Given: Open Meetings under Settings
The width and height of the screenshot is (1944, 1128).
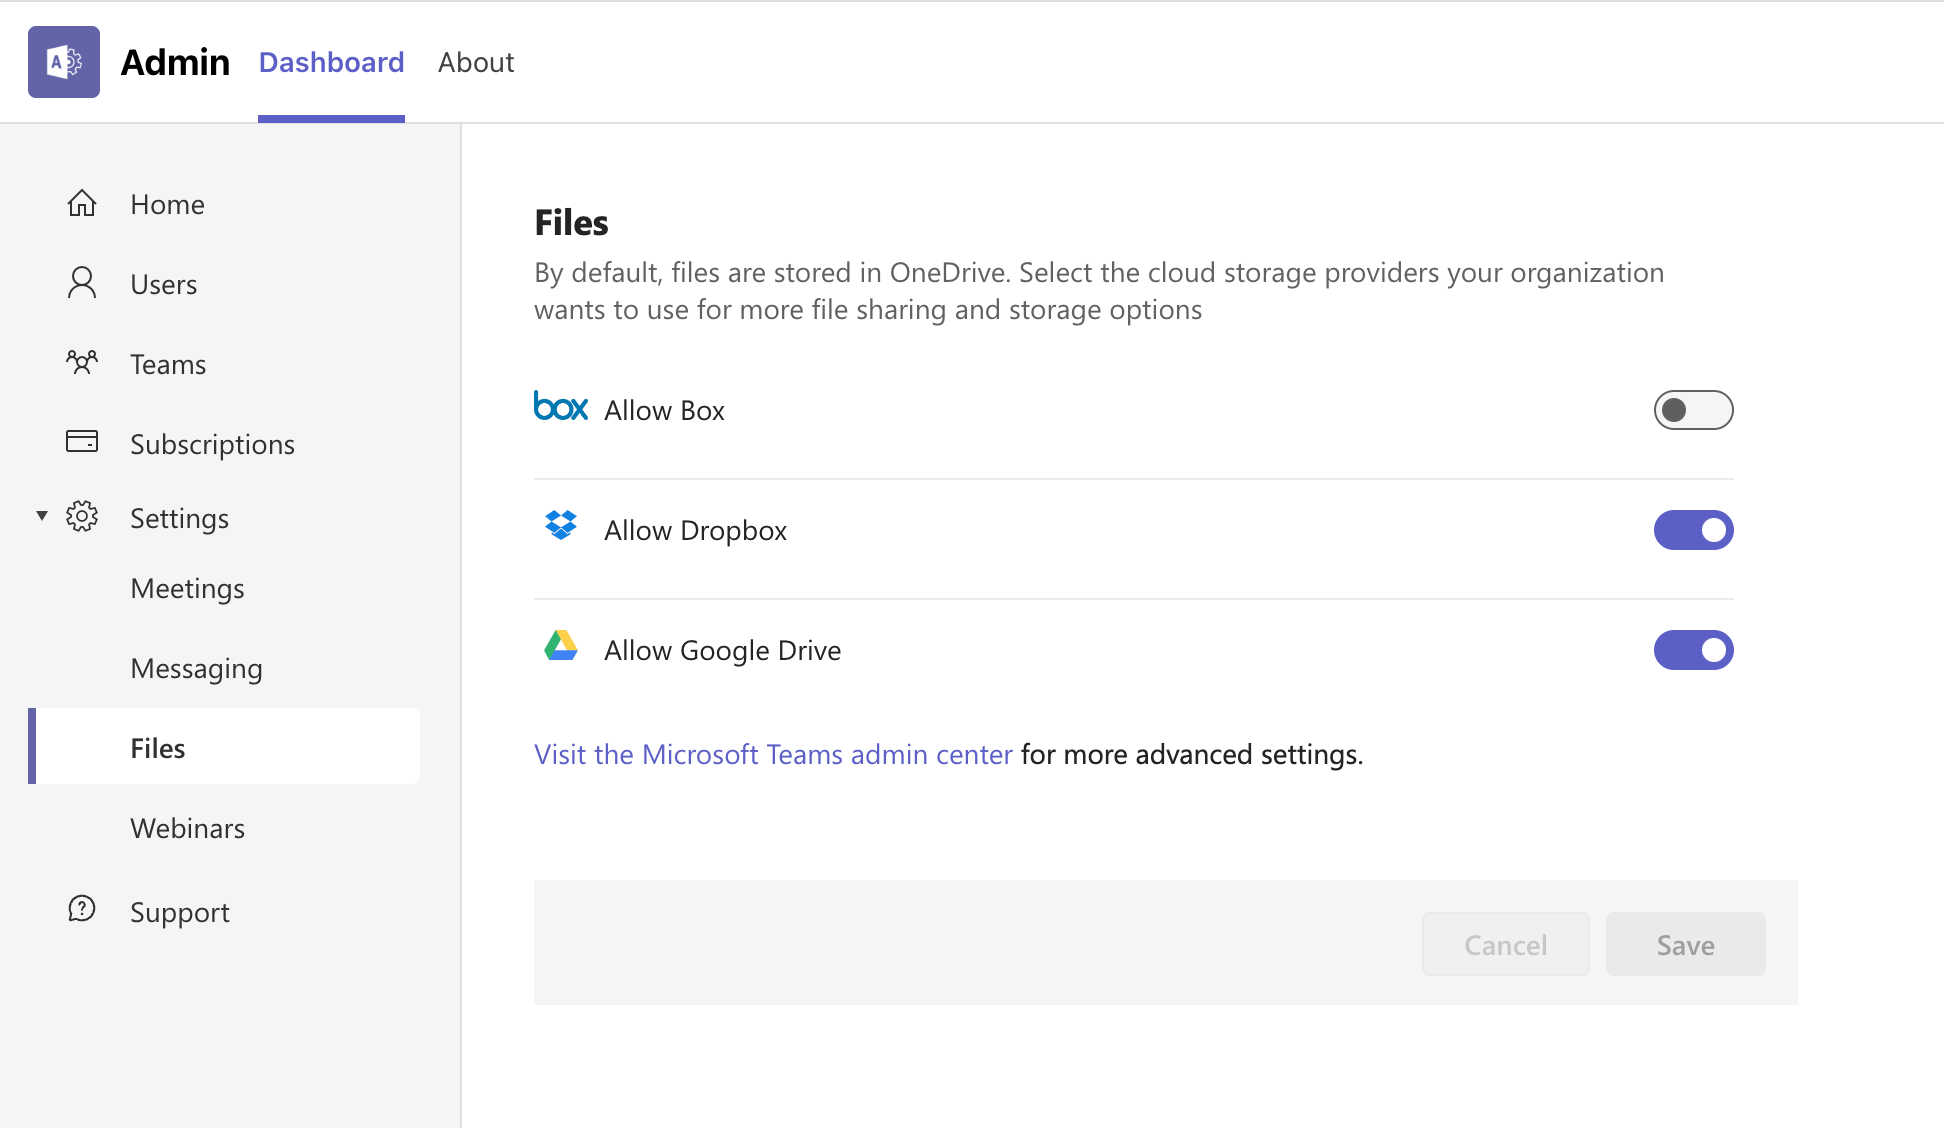Looking at the screenshot, I should (187, 588).
